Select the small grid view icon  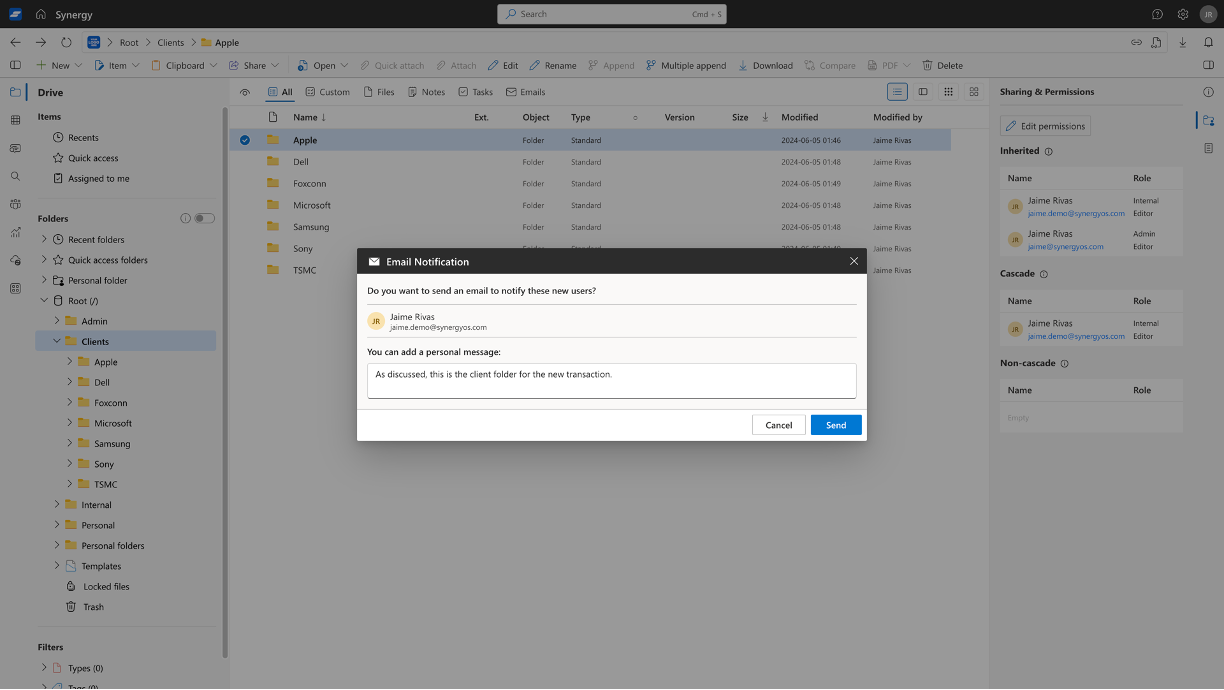(948, 91)
